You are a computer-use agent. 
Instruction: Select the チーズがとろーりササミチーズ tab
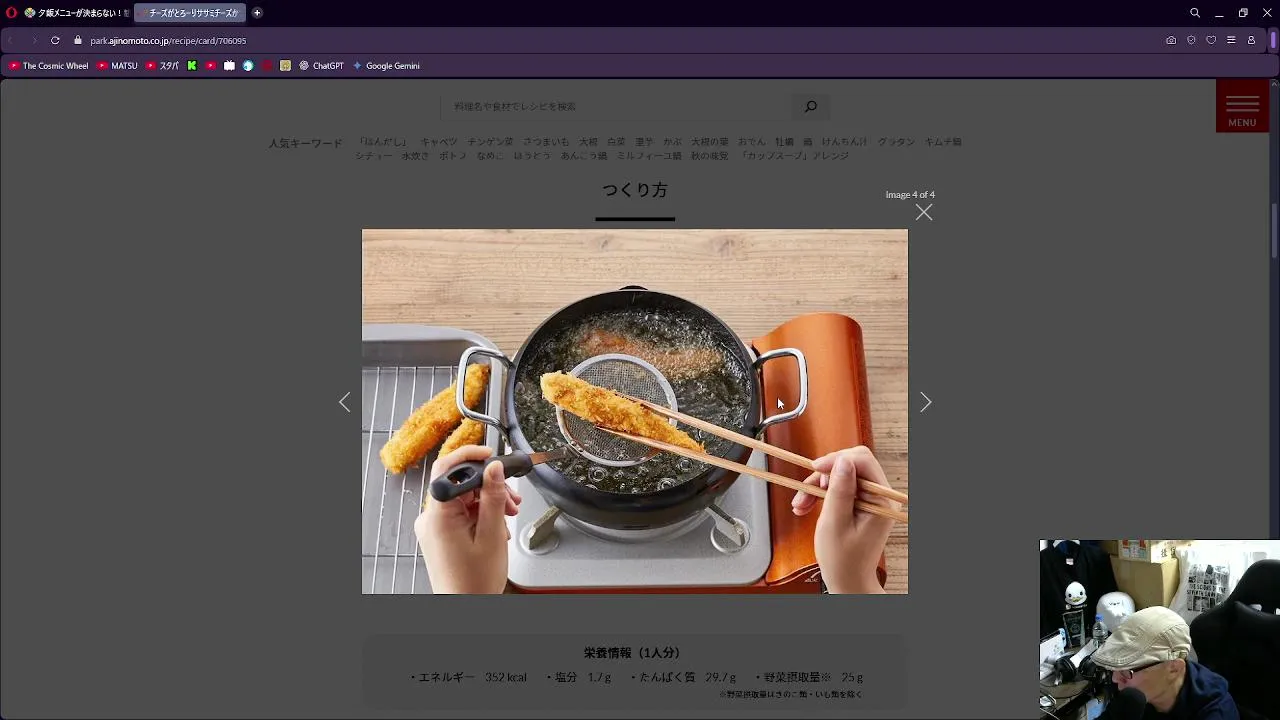pyautogui.click(x=190, y=13)
